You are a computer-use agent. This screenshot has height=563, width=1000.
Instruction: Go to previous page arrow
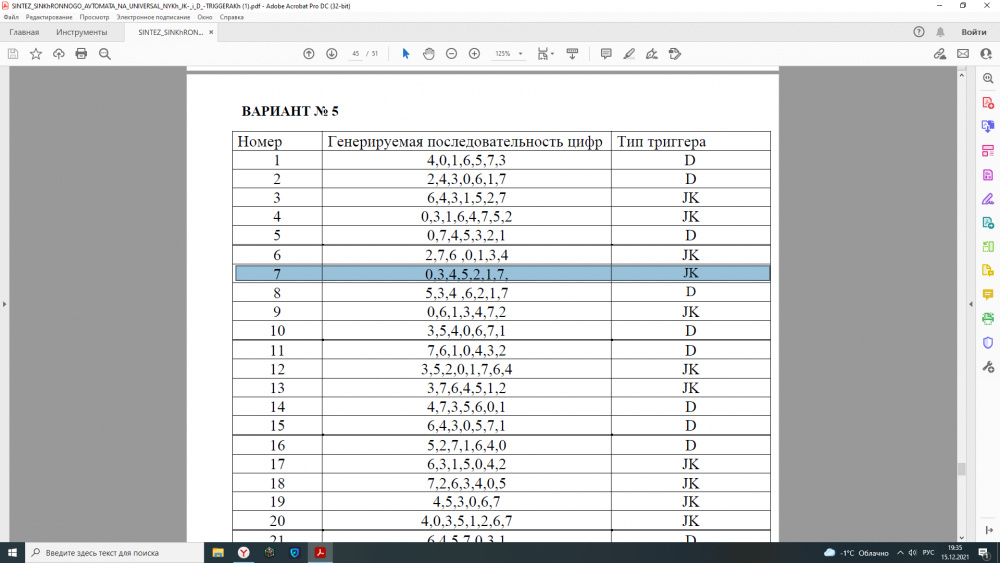pos(309,54)
